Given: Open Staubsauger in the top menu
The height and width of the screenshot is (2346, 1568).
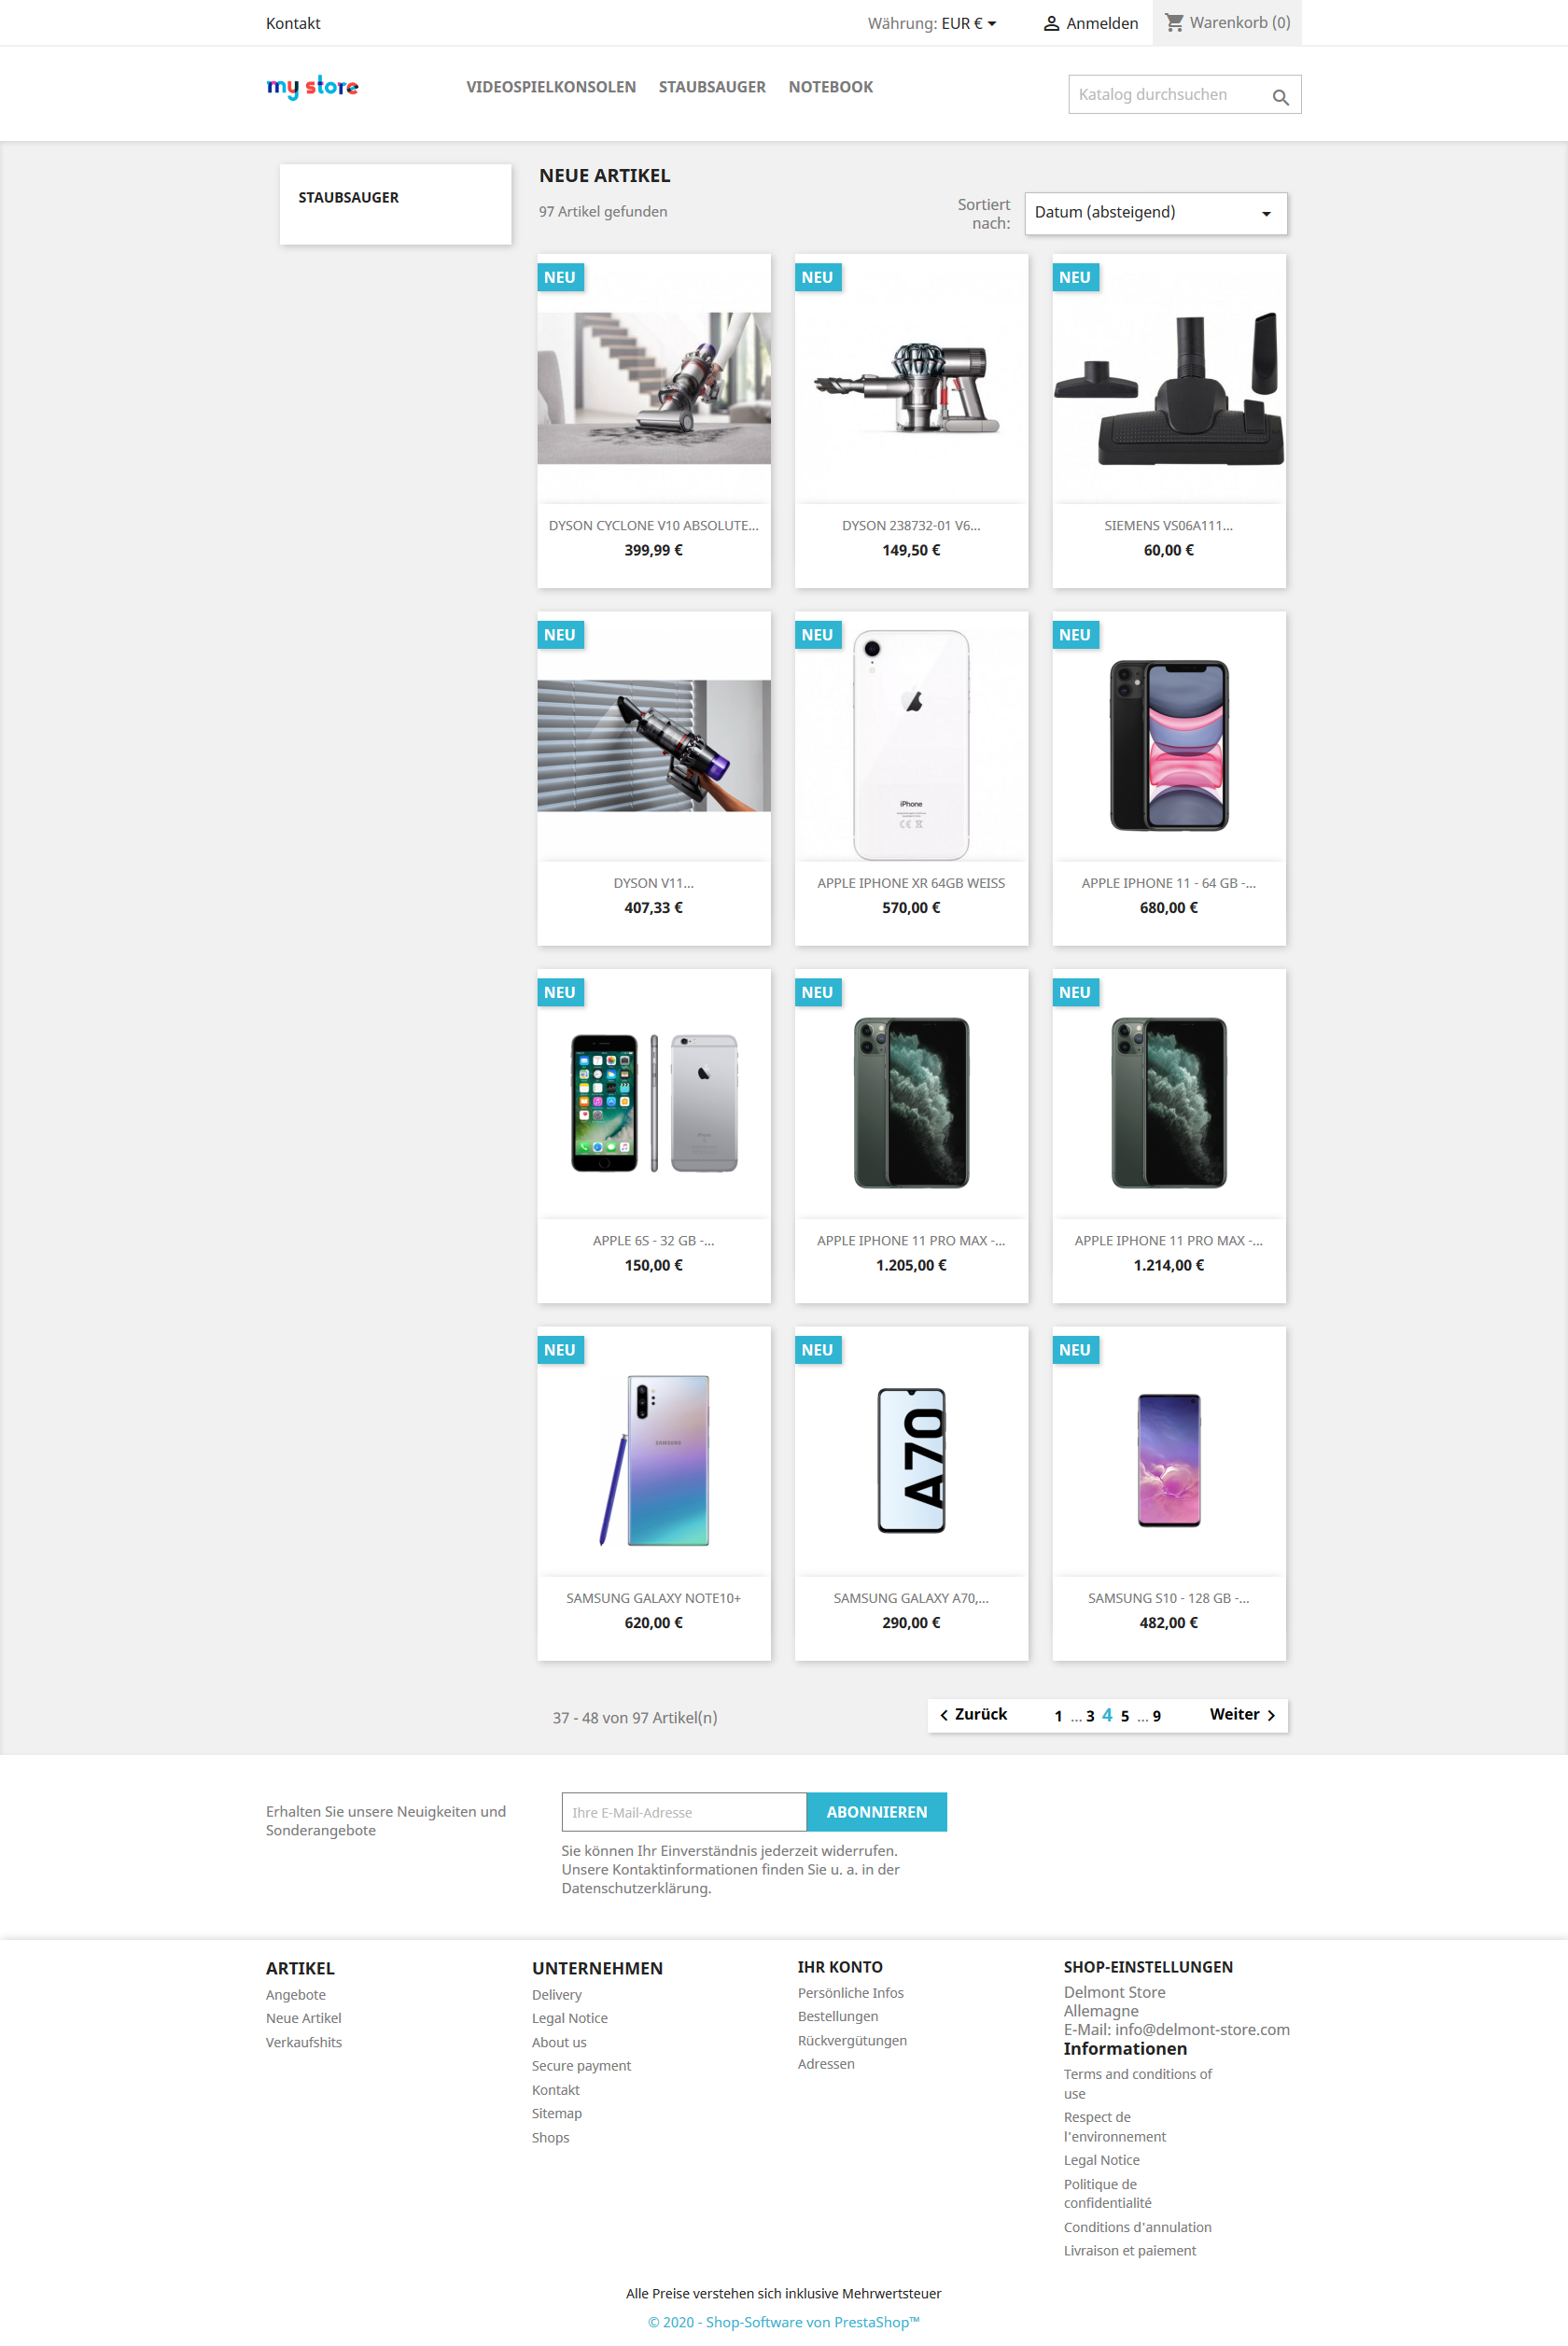Looking at the screenshot, I should coord(712,87).
